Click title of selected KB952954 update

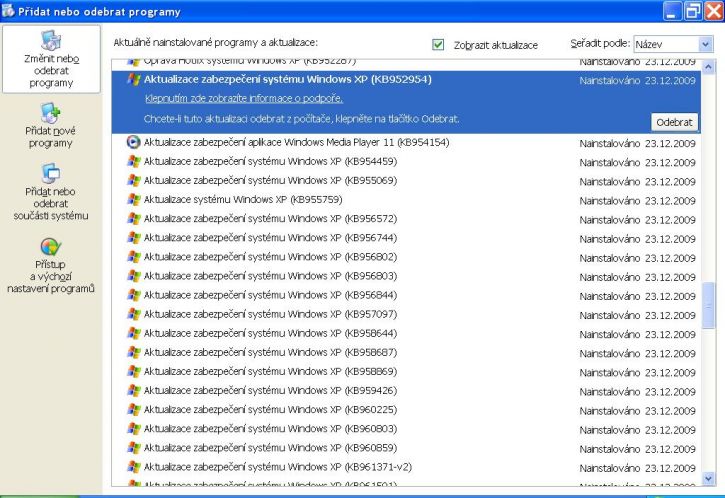click(288, 79)
